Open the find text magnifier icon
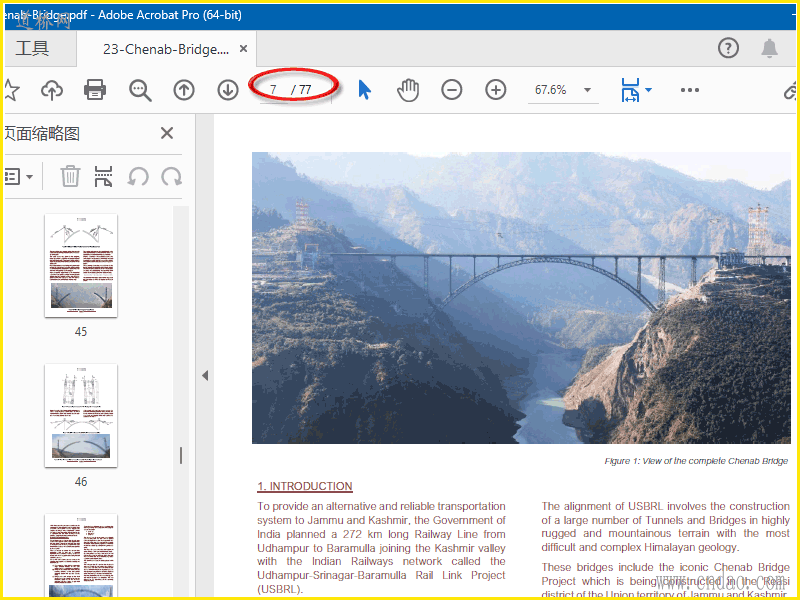 (x=140, y=90)
